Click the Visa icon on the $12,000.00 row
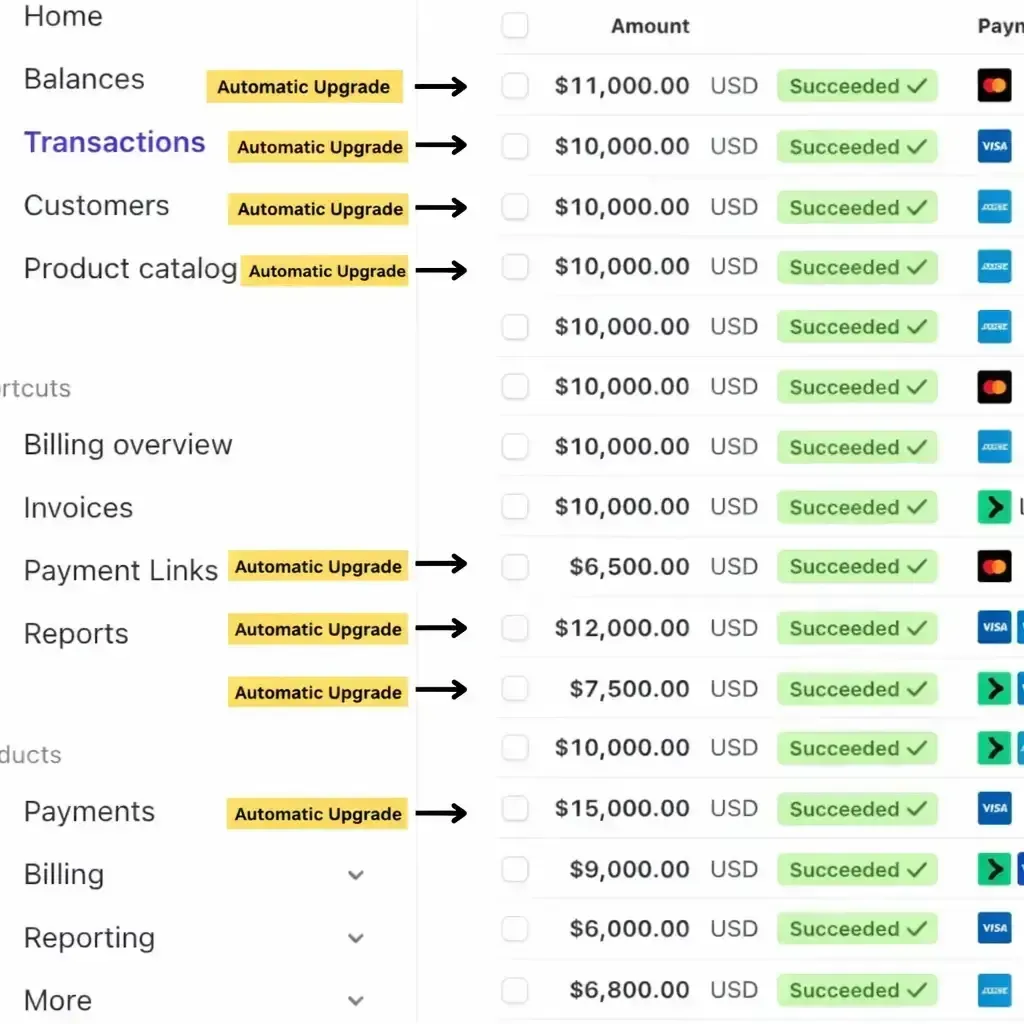Image resolution: width=1024 pixels, height=1024 pixels. pyautogui.click(x=994, y=628)
